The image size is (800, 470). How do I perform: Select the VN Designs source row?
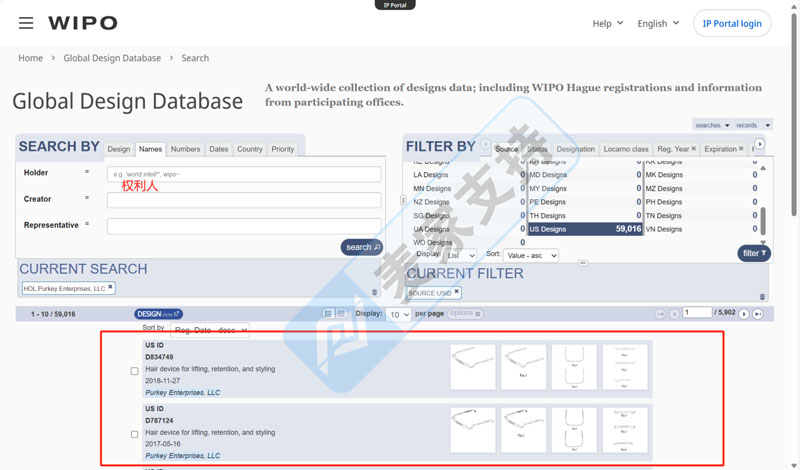702,229
